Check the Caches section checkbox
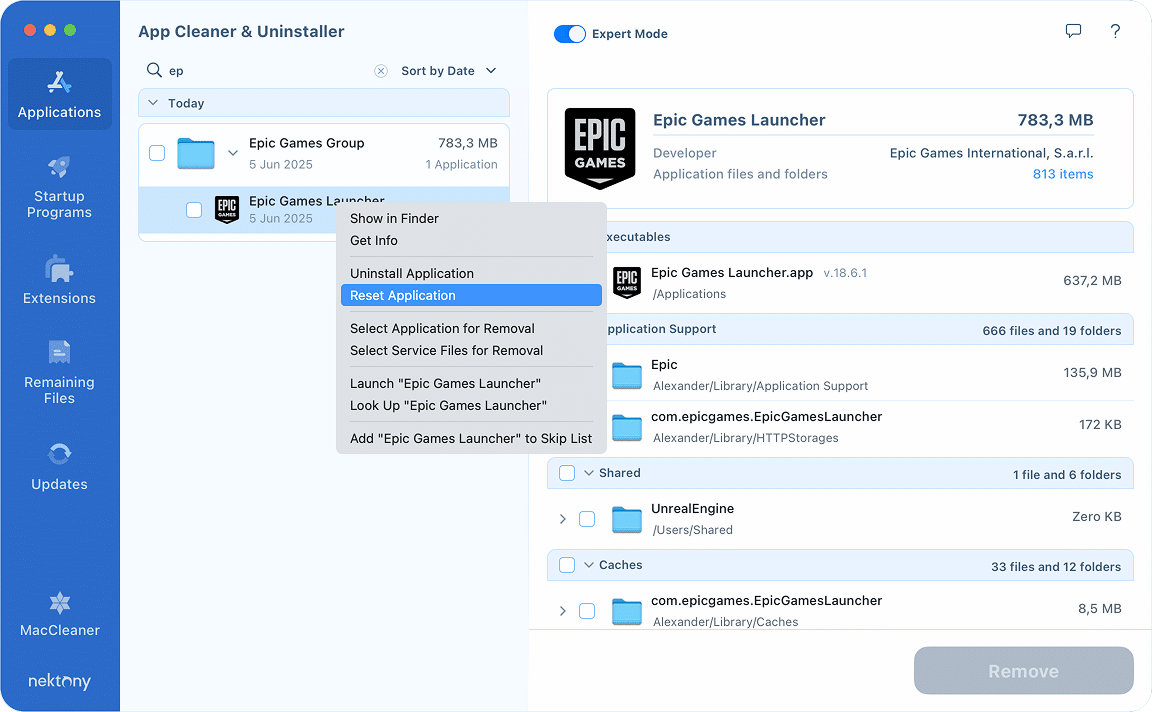The height and width of the screenshot is (712, 1152). coord(567,565)
